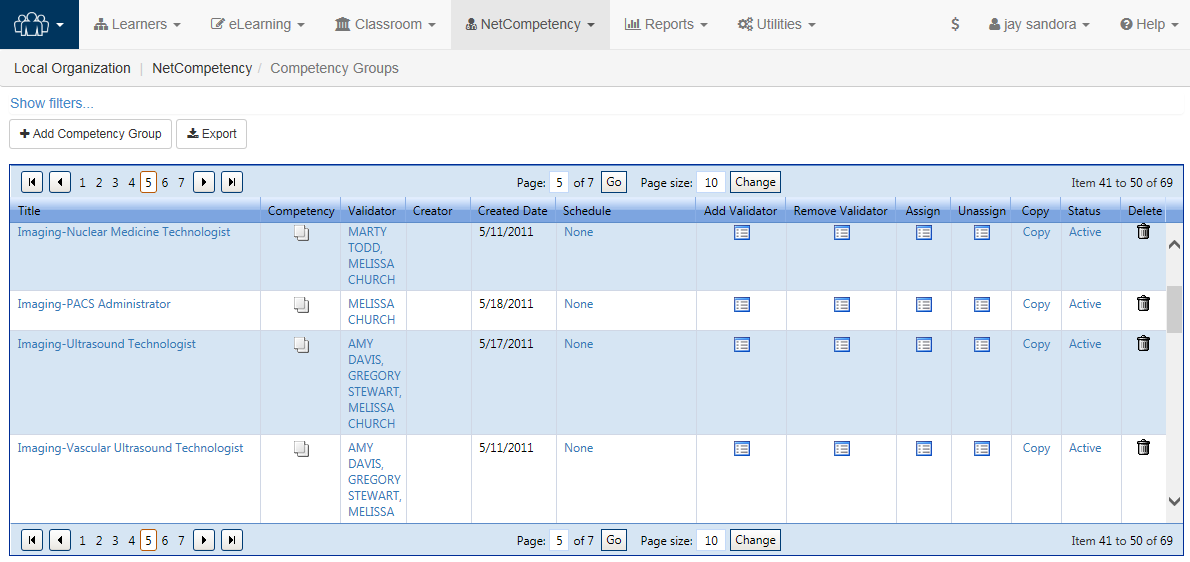Click Remove Validator icon for Imaging-Ultrasound Technologist
This screenshot has width=1190, height=562.
pos(842,344)
